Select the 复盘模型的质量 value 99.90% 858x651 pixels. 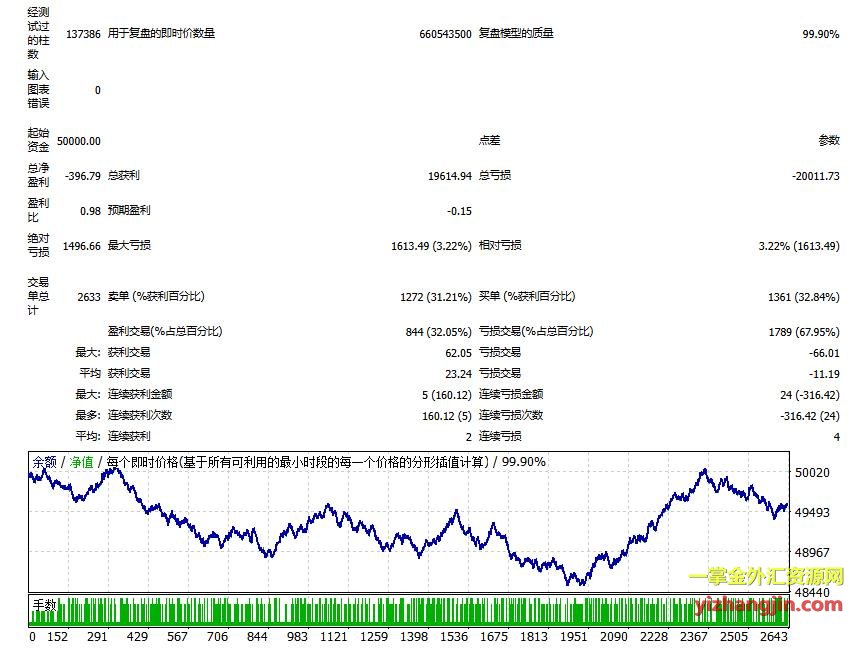820,34
